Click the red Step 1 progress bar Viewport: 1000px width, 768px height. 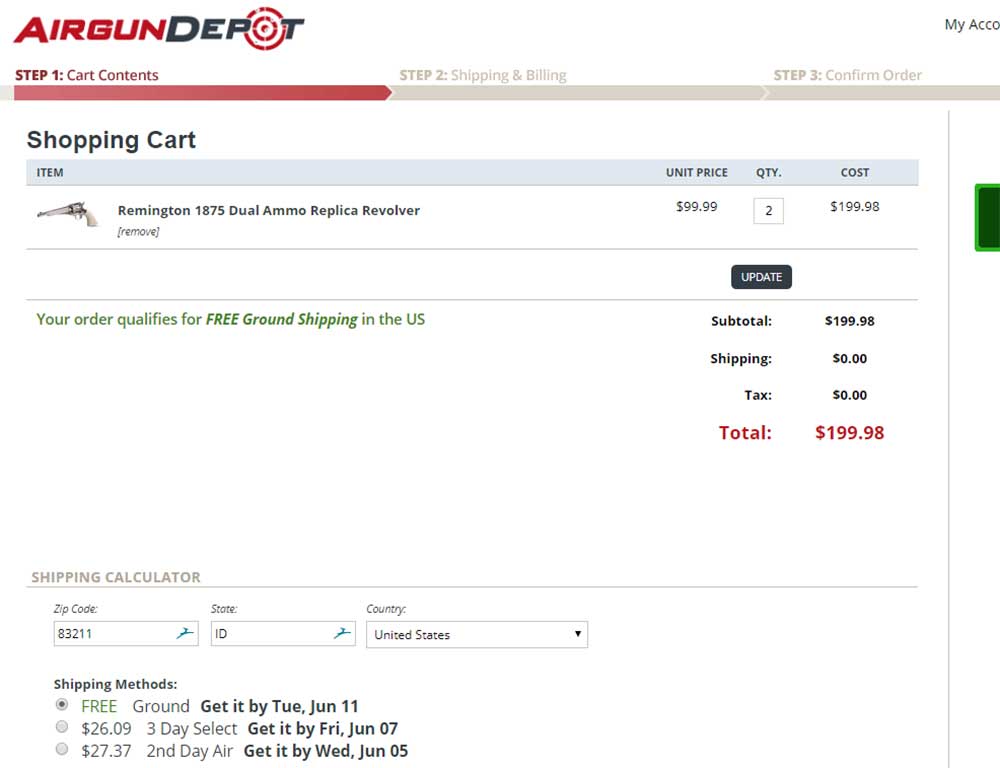202,93
